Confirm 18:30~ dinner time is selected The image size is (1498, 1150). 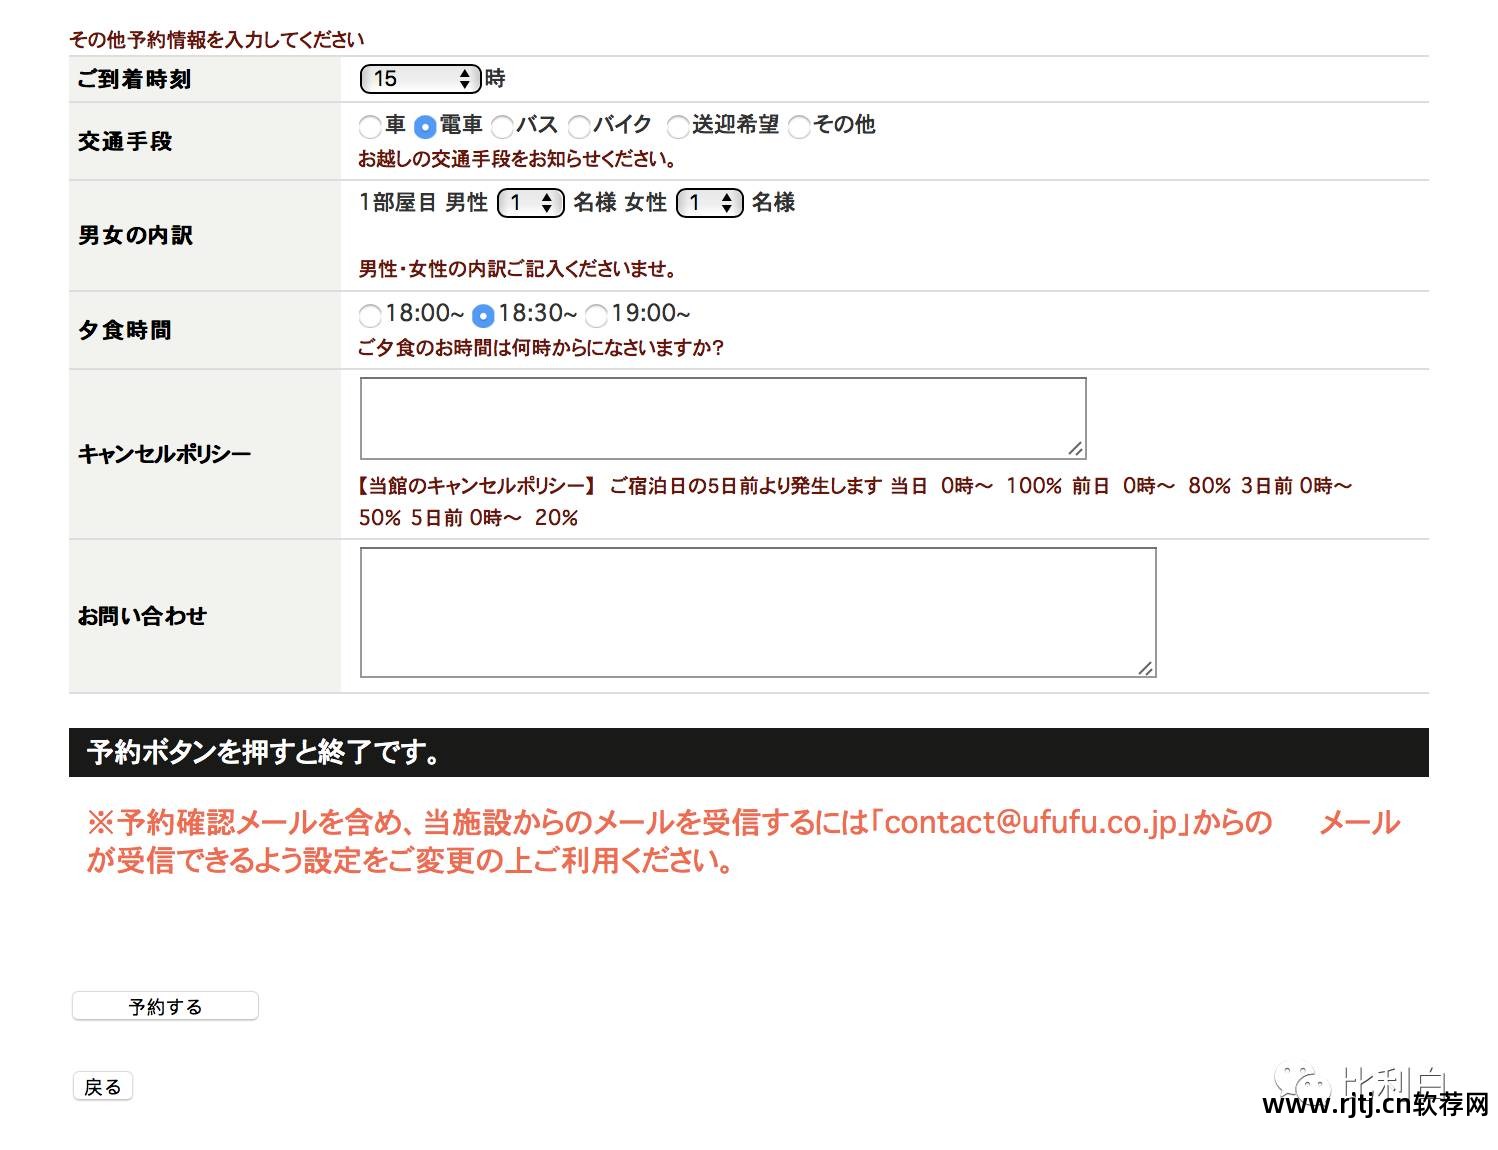(485, 316)
